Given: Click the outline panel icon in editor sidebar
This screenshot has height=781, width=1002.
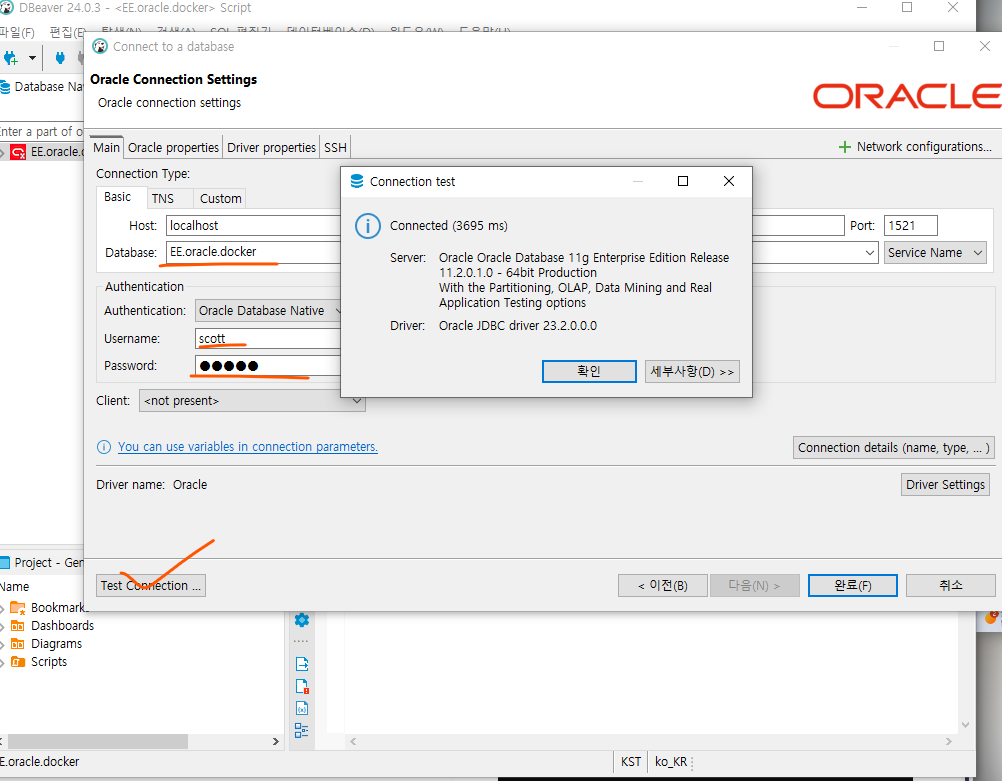Looking at the screenshot, I should [302, 731].
